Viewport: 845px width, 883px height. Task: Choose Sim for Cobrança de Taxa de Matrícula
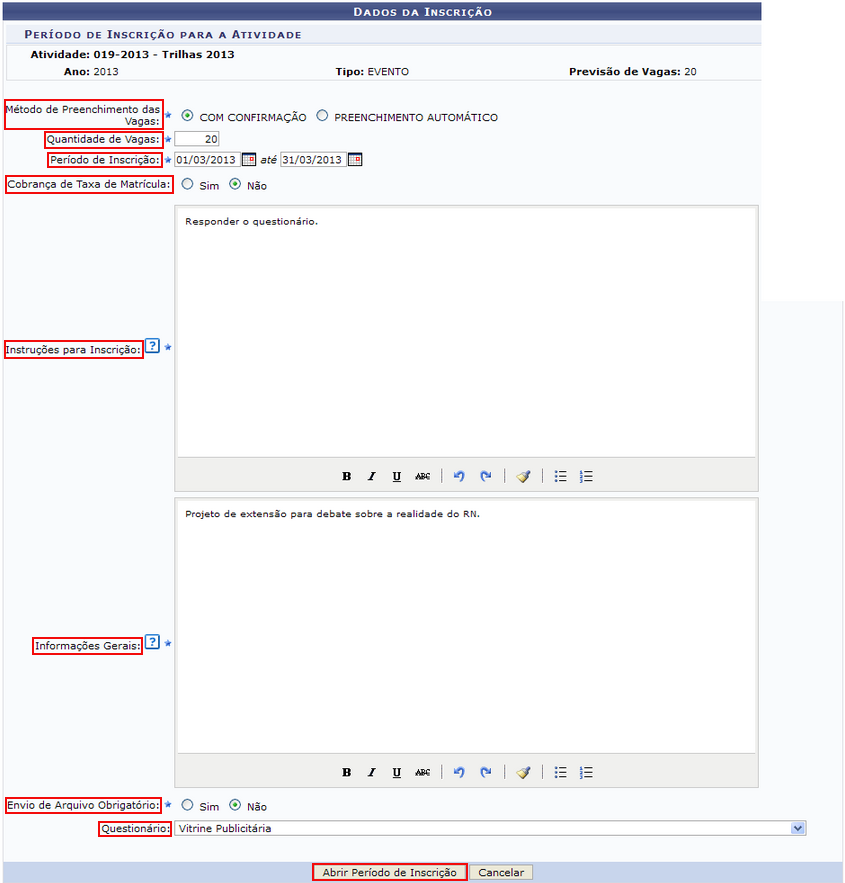pos(187,184)
